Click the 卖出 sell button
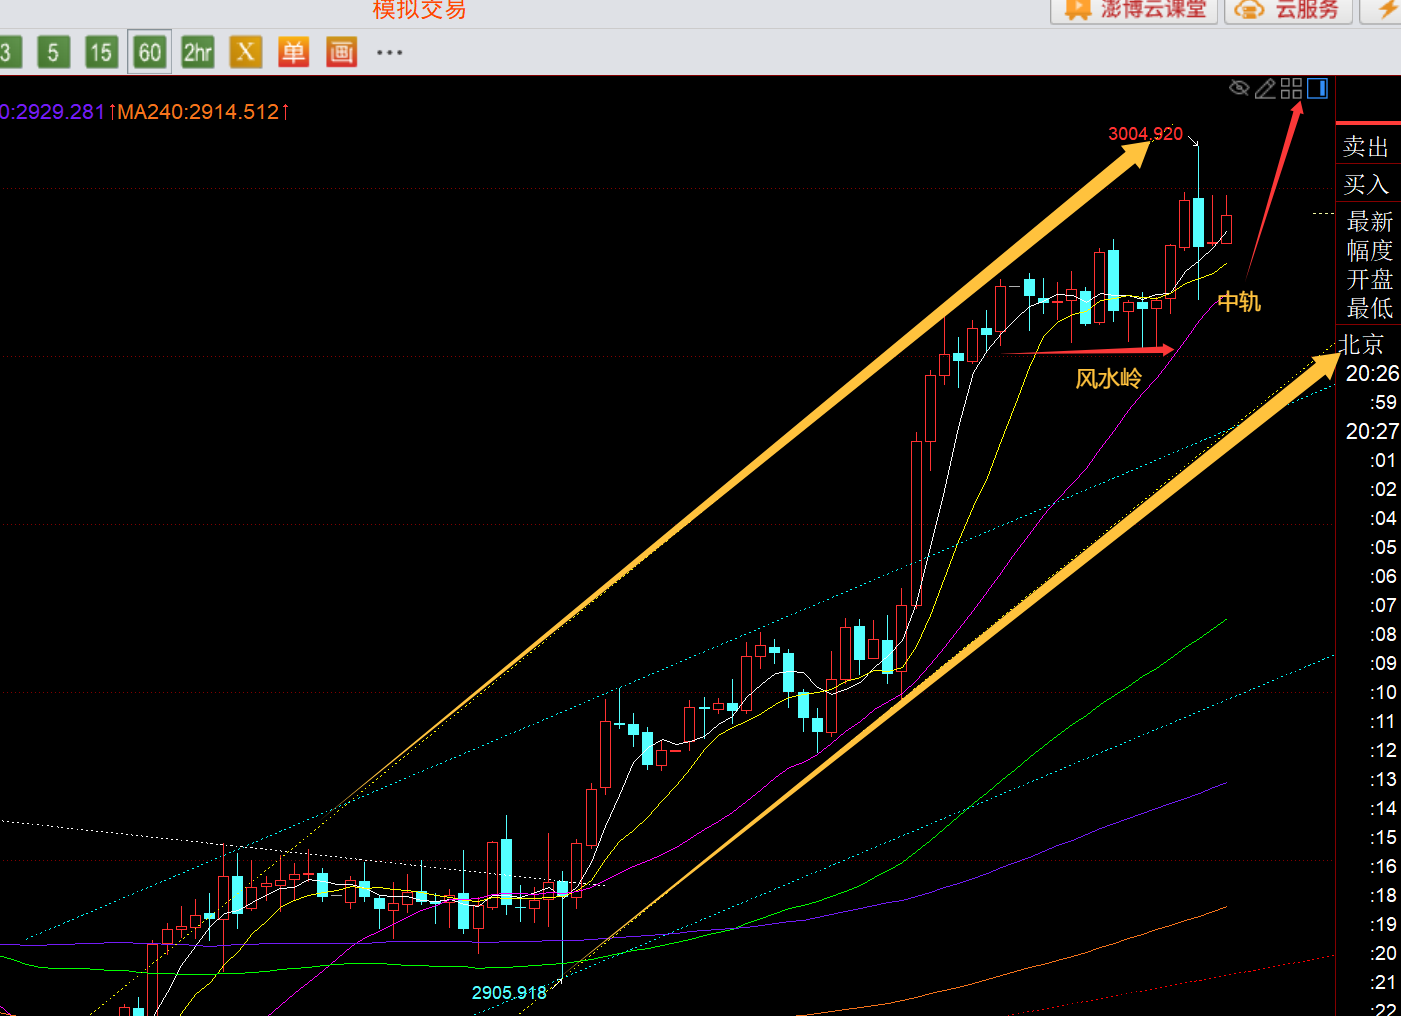Viewport: 1401px width, 1016px height. (x=1366, y=147)
